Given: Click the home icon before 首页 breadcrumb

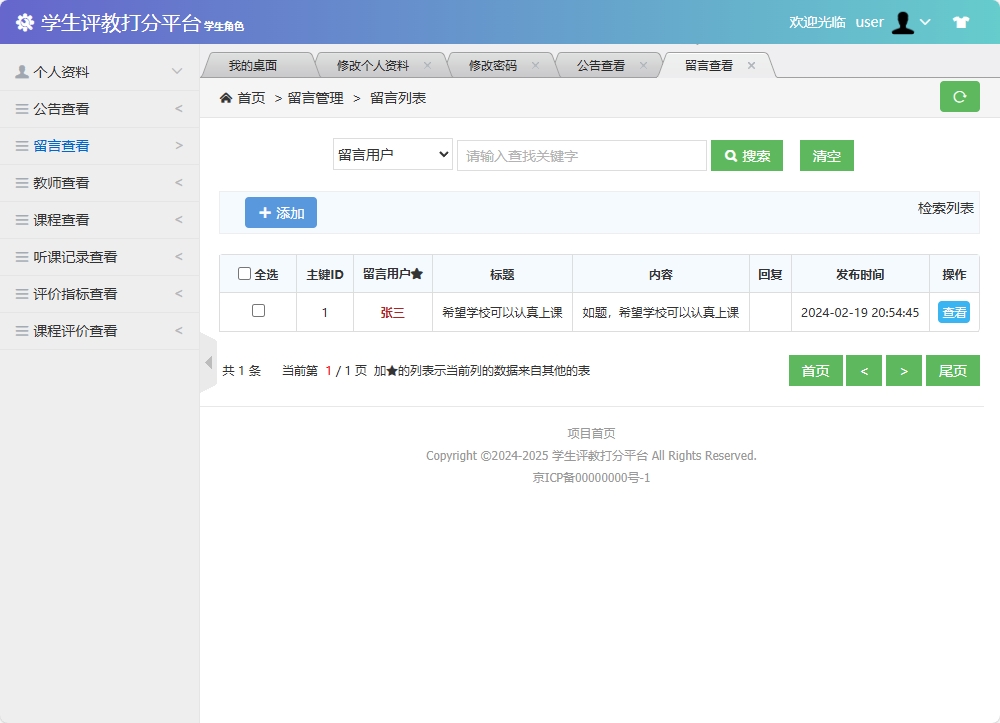Looking at the screenshot, I should (227, 97).
